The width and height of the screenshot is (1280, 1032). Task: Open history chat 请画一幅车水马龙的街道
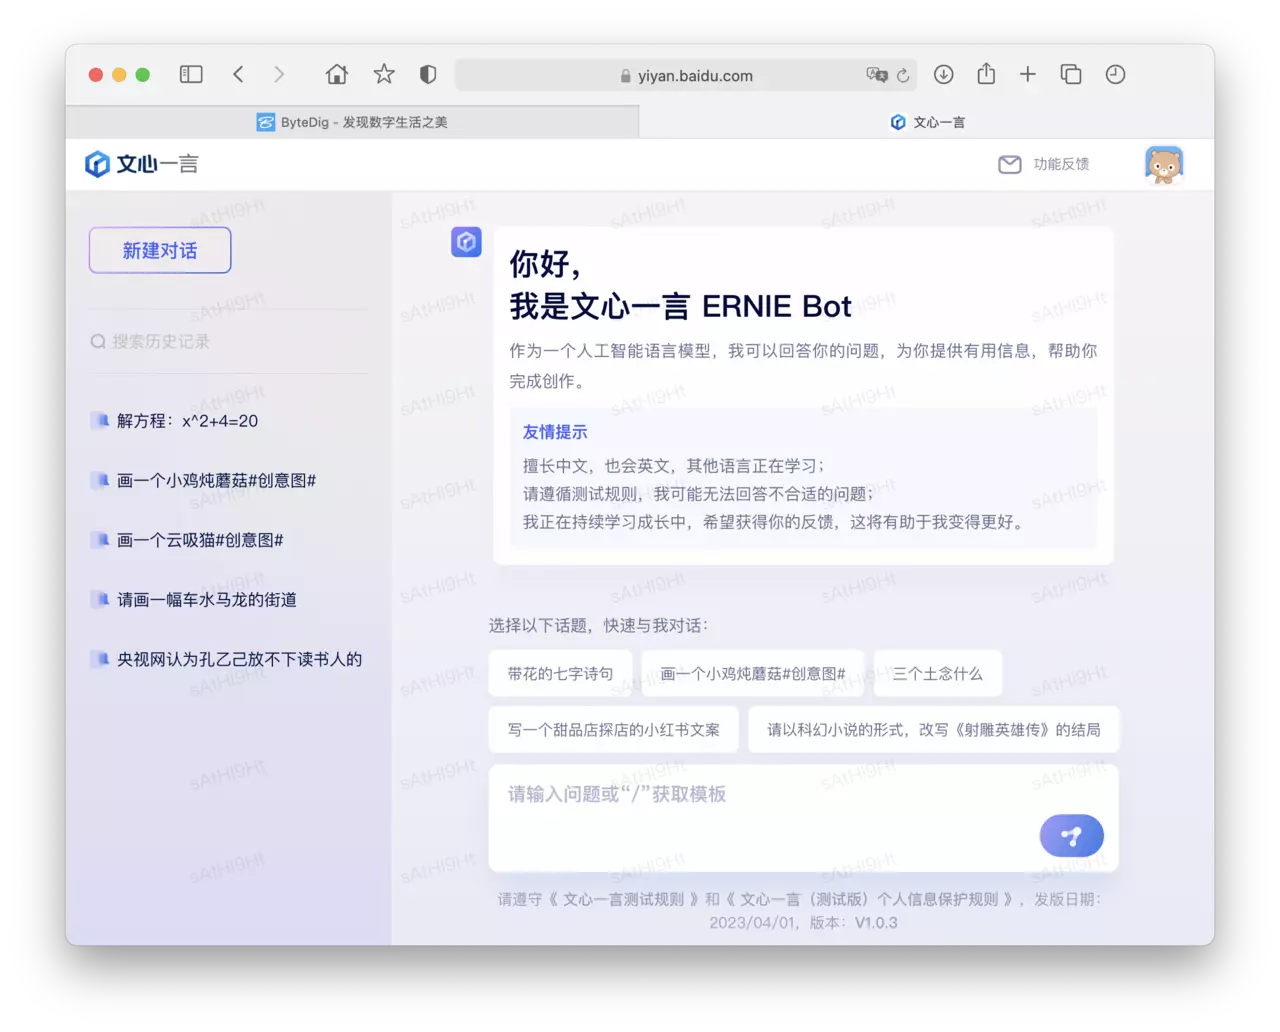pyautogui.click(x=207, y=600)
